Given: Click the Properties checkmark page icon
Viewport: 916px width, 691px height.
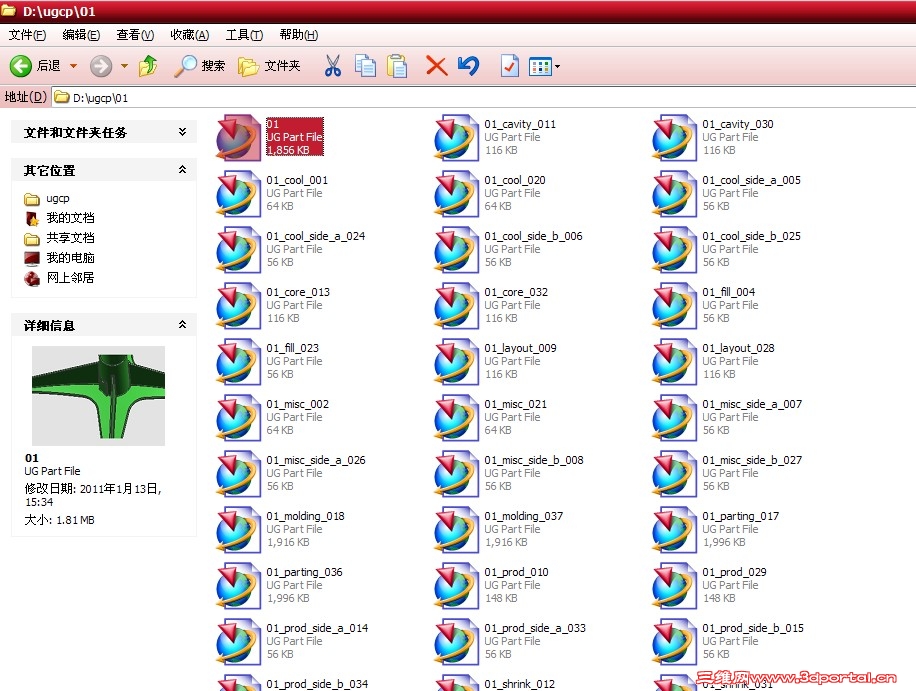Looking at the screenshot, I should (x=509, y=66).
